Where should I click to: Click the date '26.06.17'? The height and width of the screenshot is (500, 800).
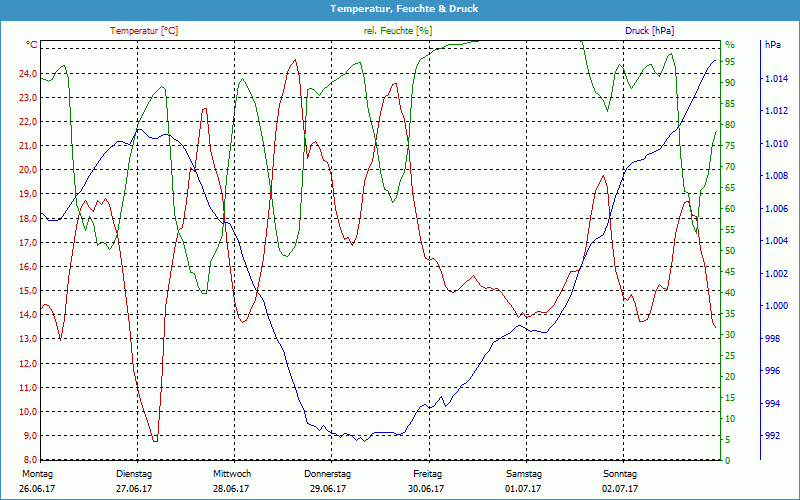(37, 489)
